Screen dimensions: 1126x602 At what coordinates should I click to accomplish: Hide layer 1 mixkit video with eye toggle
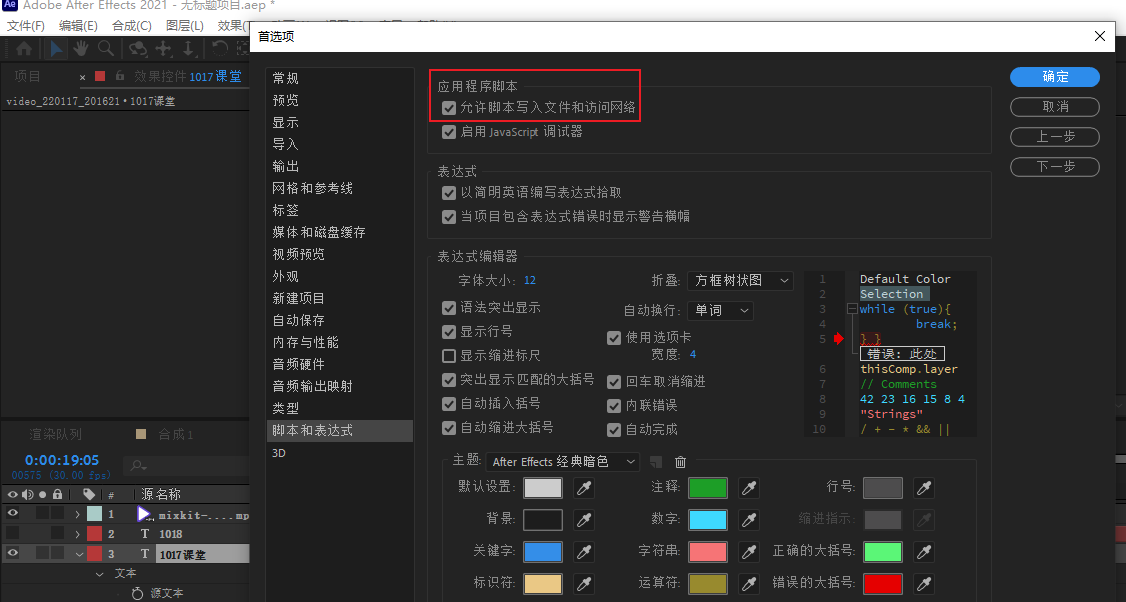click(x=12, y=513)
